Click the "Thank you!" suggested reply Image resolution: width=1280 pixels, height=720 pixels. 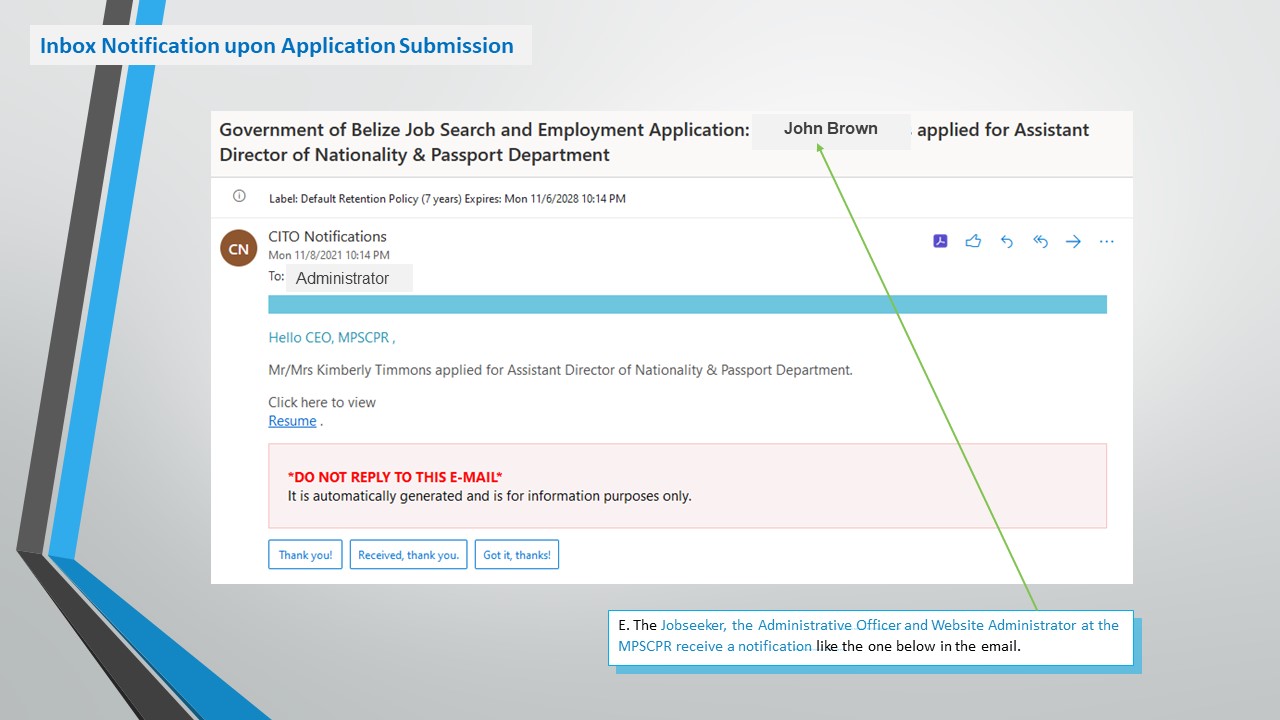tap(305, 555)
